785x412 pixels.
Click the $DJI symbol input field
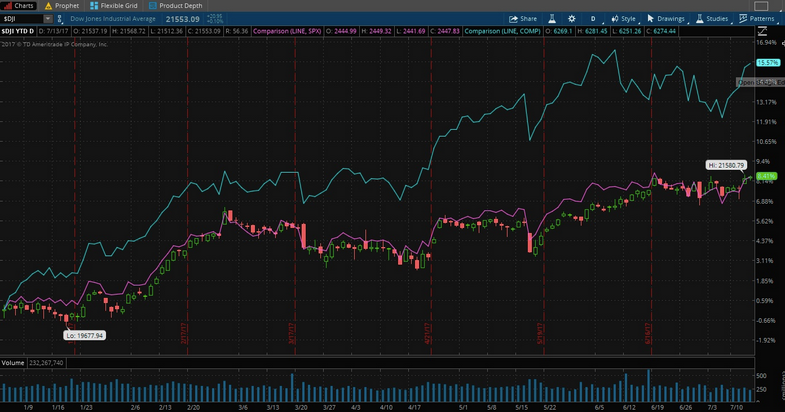point(22,19)
